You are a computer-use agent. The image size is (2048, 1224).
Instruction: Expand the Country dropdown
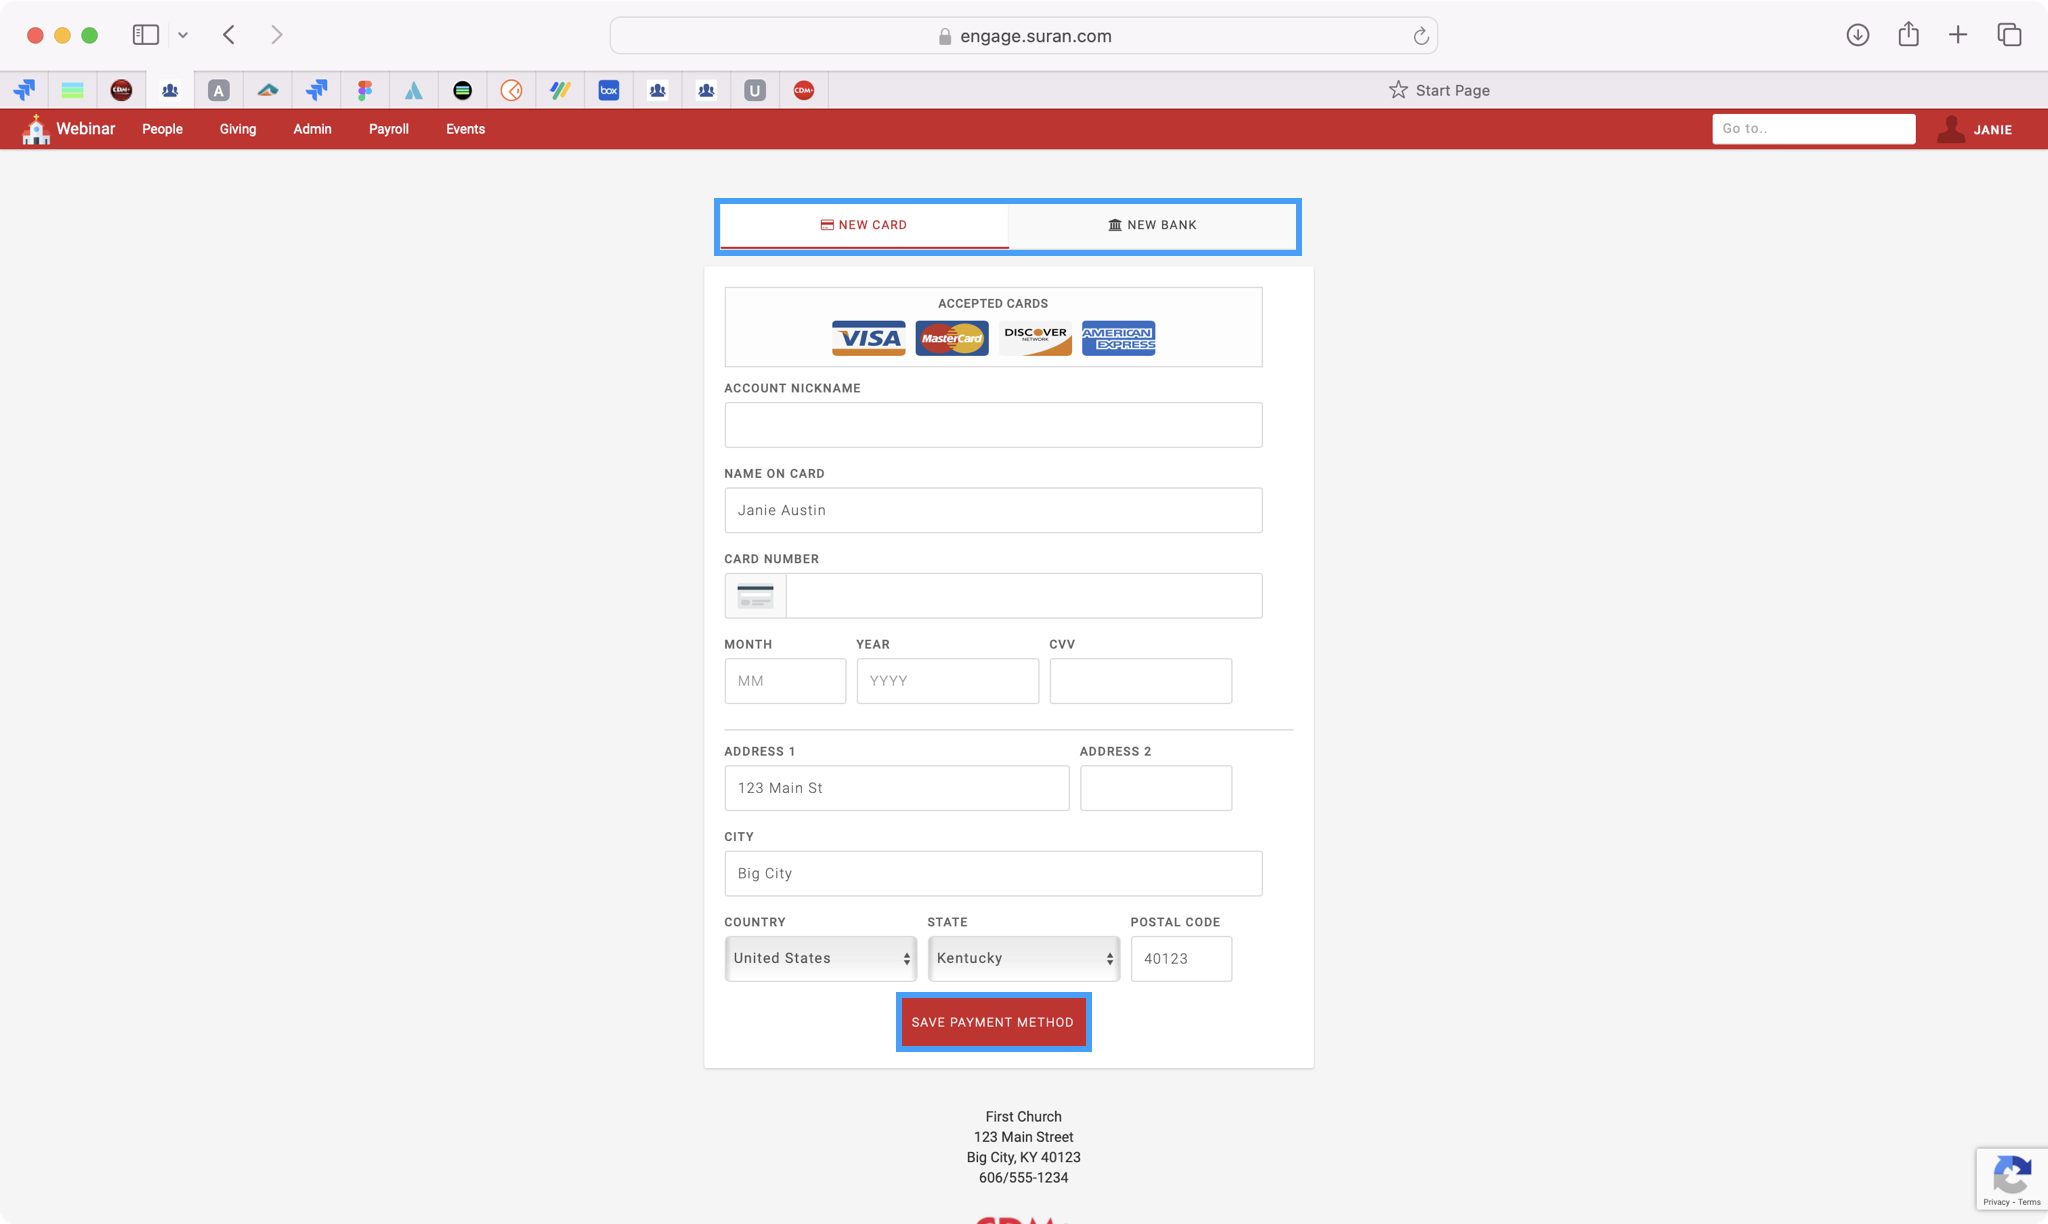(x=820, y=958)
